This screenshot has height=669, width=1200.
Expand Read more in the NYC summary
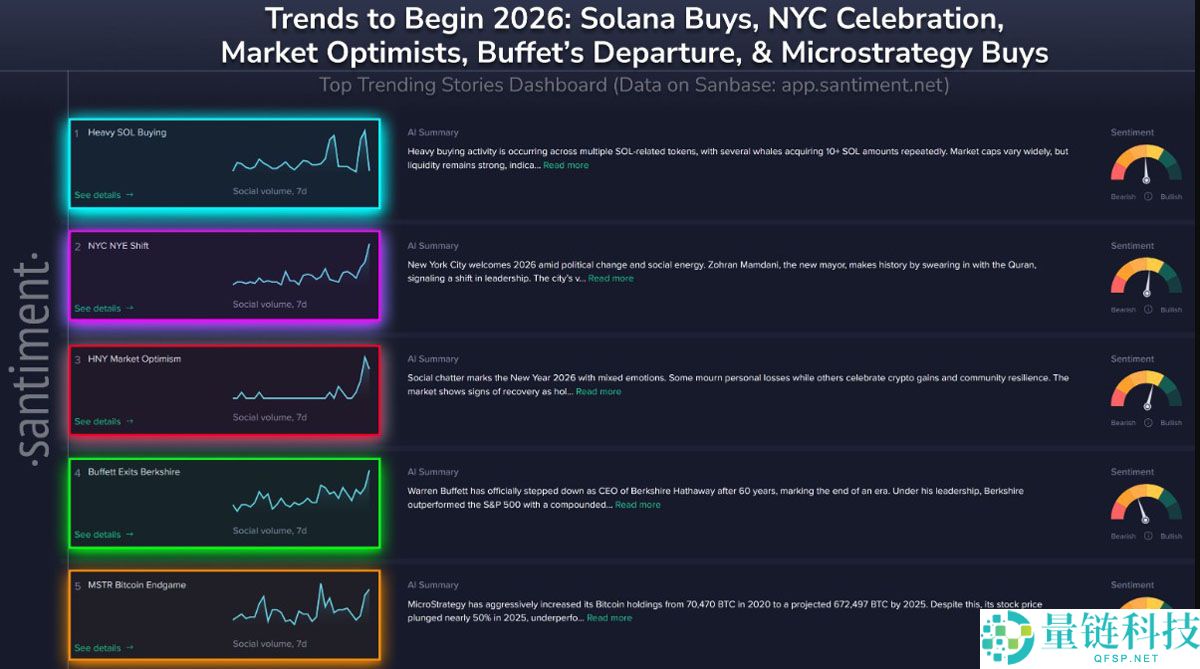(x=610, y=278)
